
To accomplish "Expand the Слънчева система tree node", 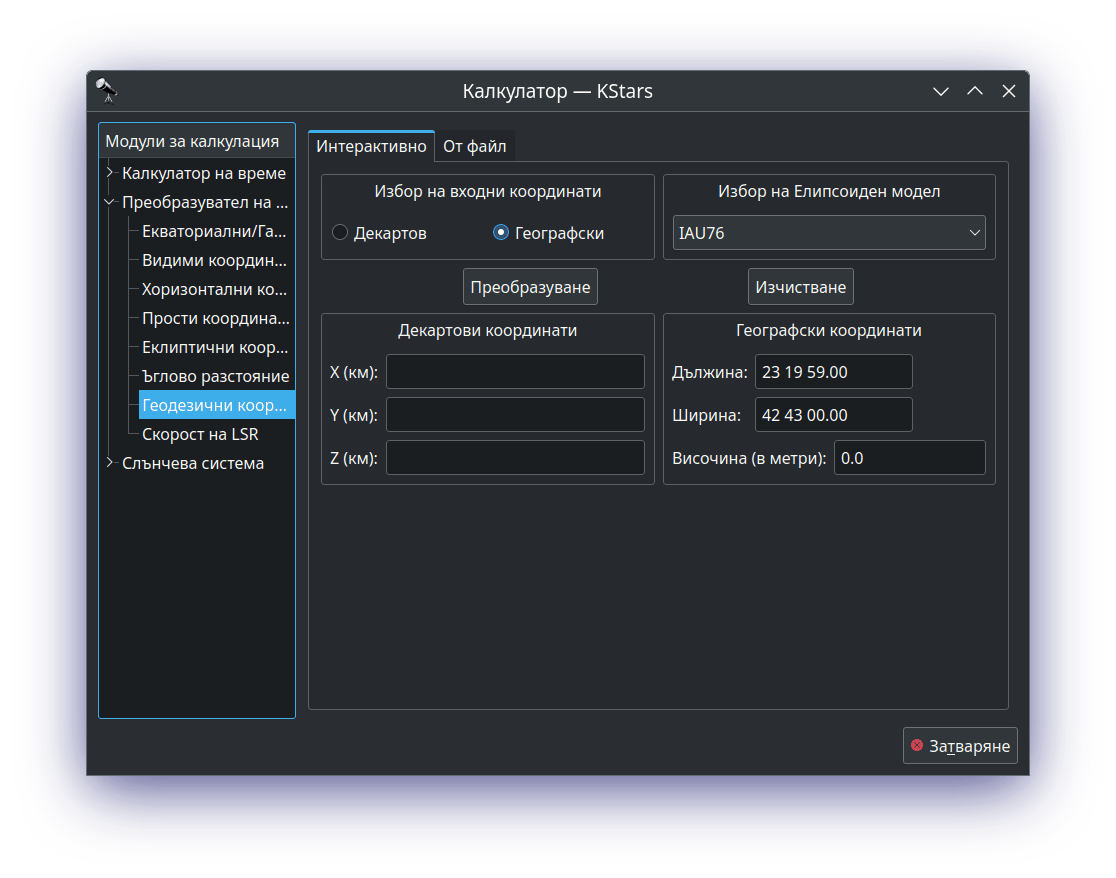I will (110, 463).
